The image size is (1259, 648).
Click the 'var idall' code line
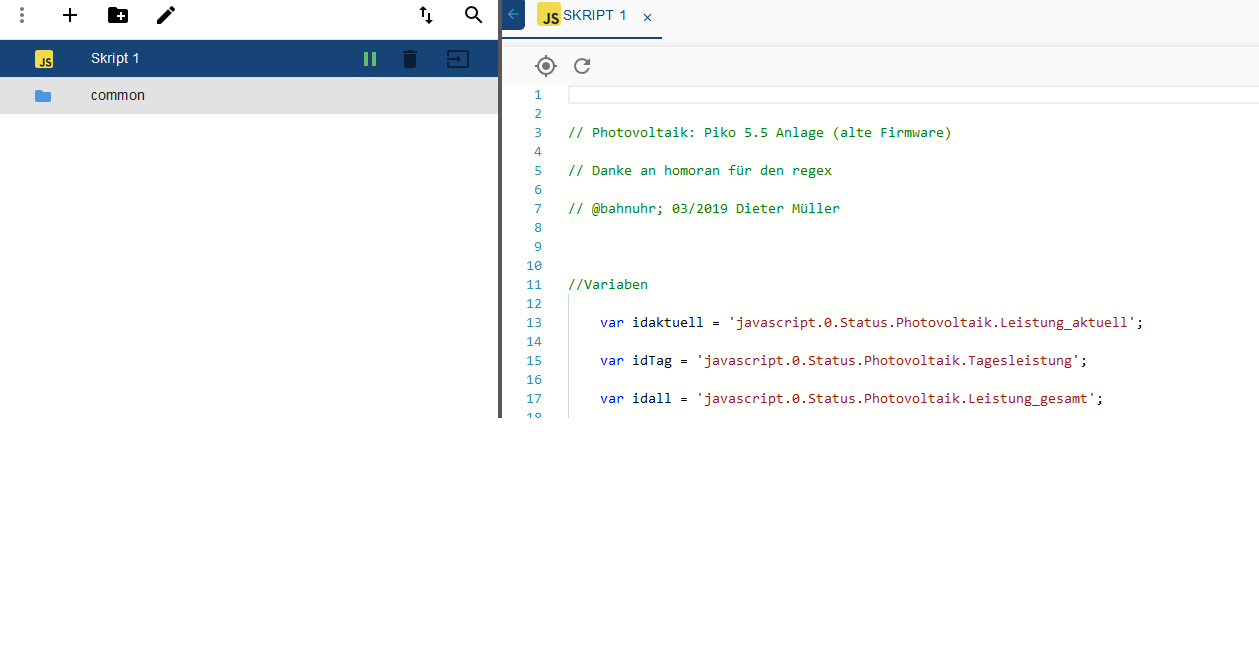[x=852, y=399]
